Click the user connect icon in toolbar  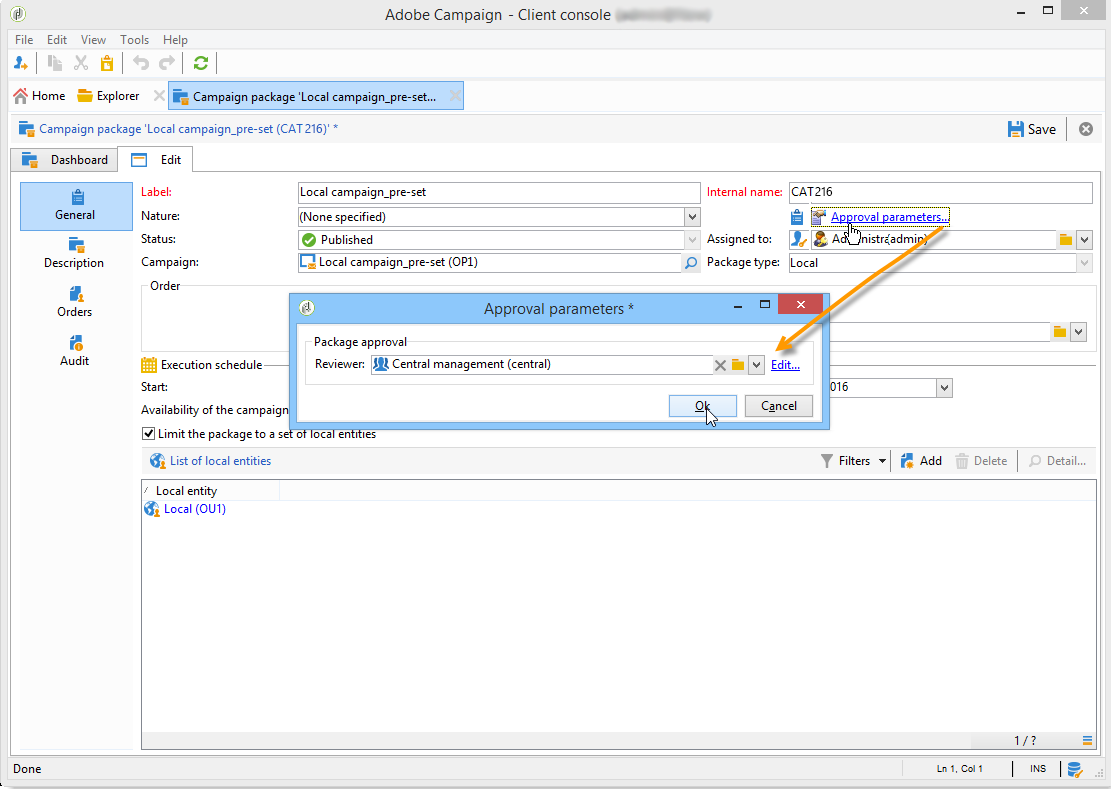21,63
